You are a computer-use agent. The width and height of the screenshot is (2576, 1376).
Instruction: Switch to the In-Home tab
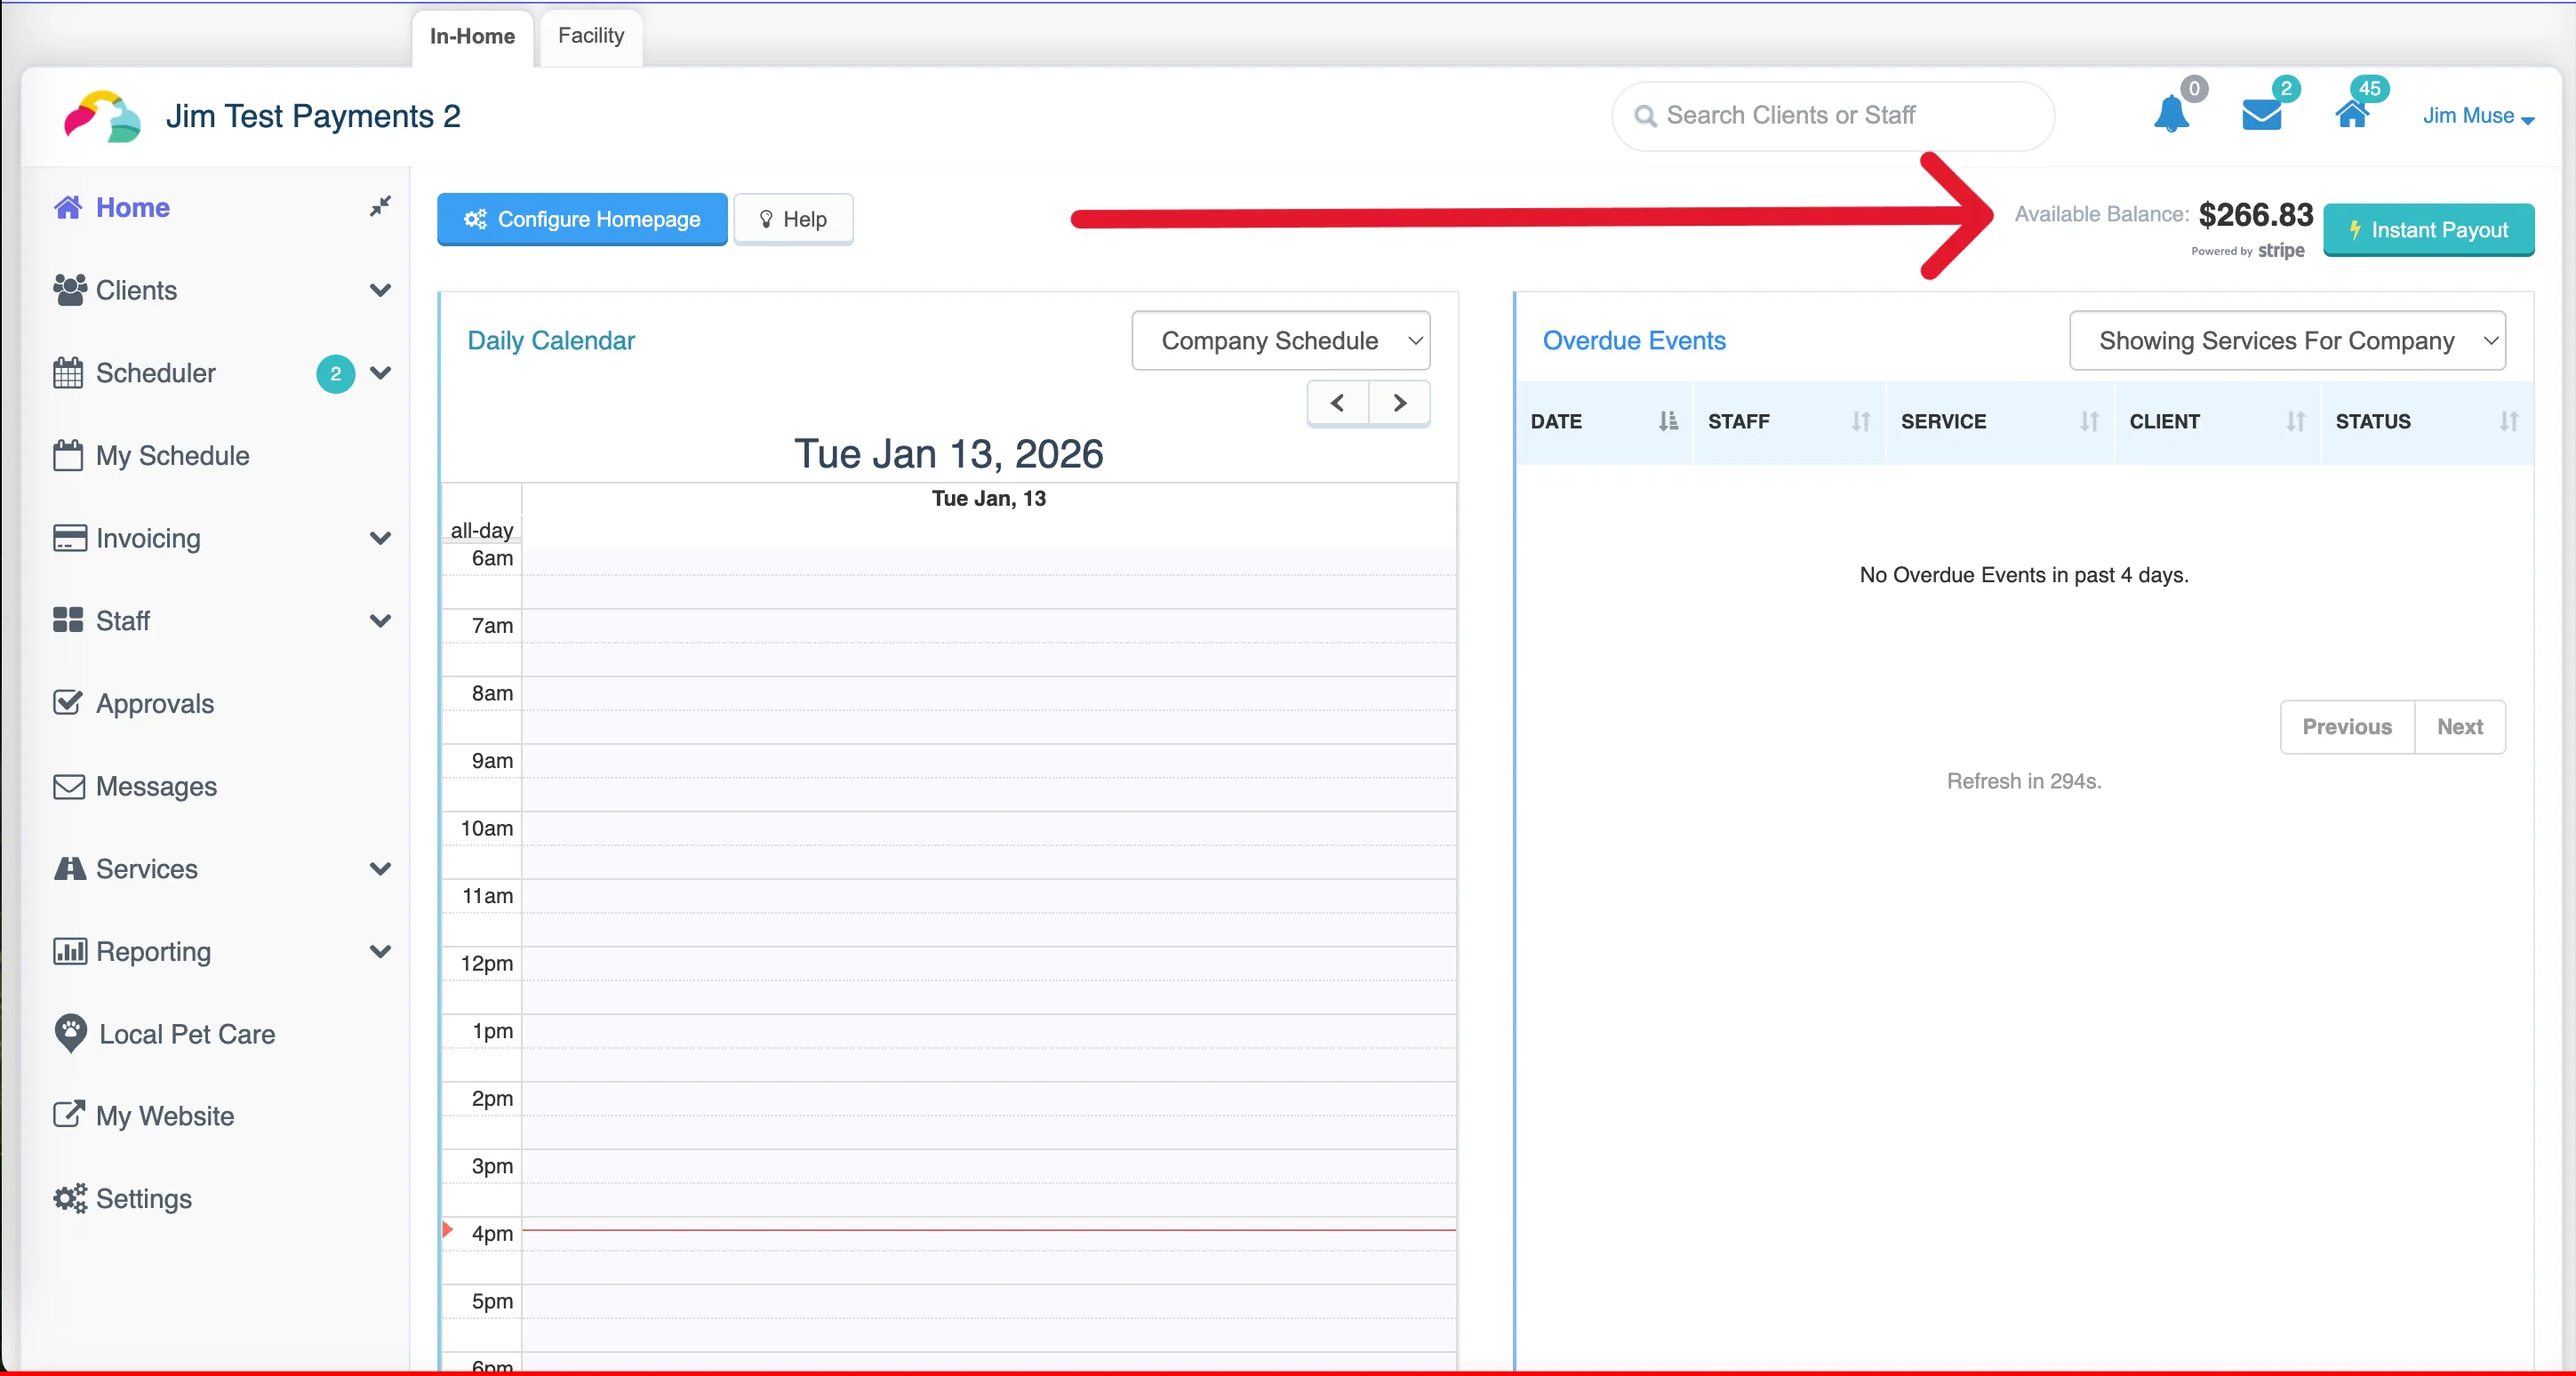click(472, 37)
